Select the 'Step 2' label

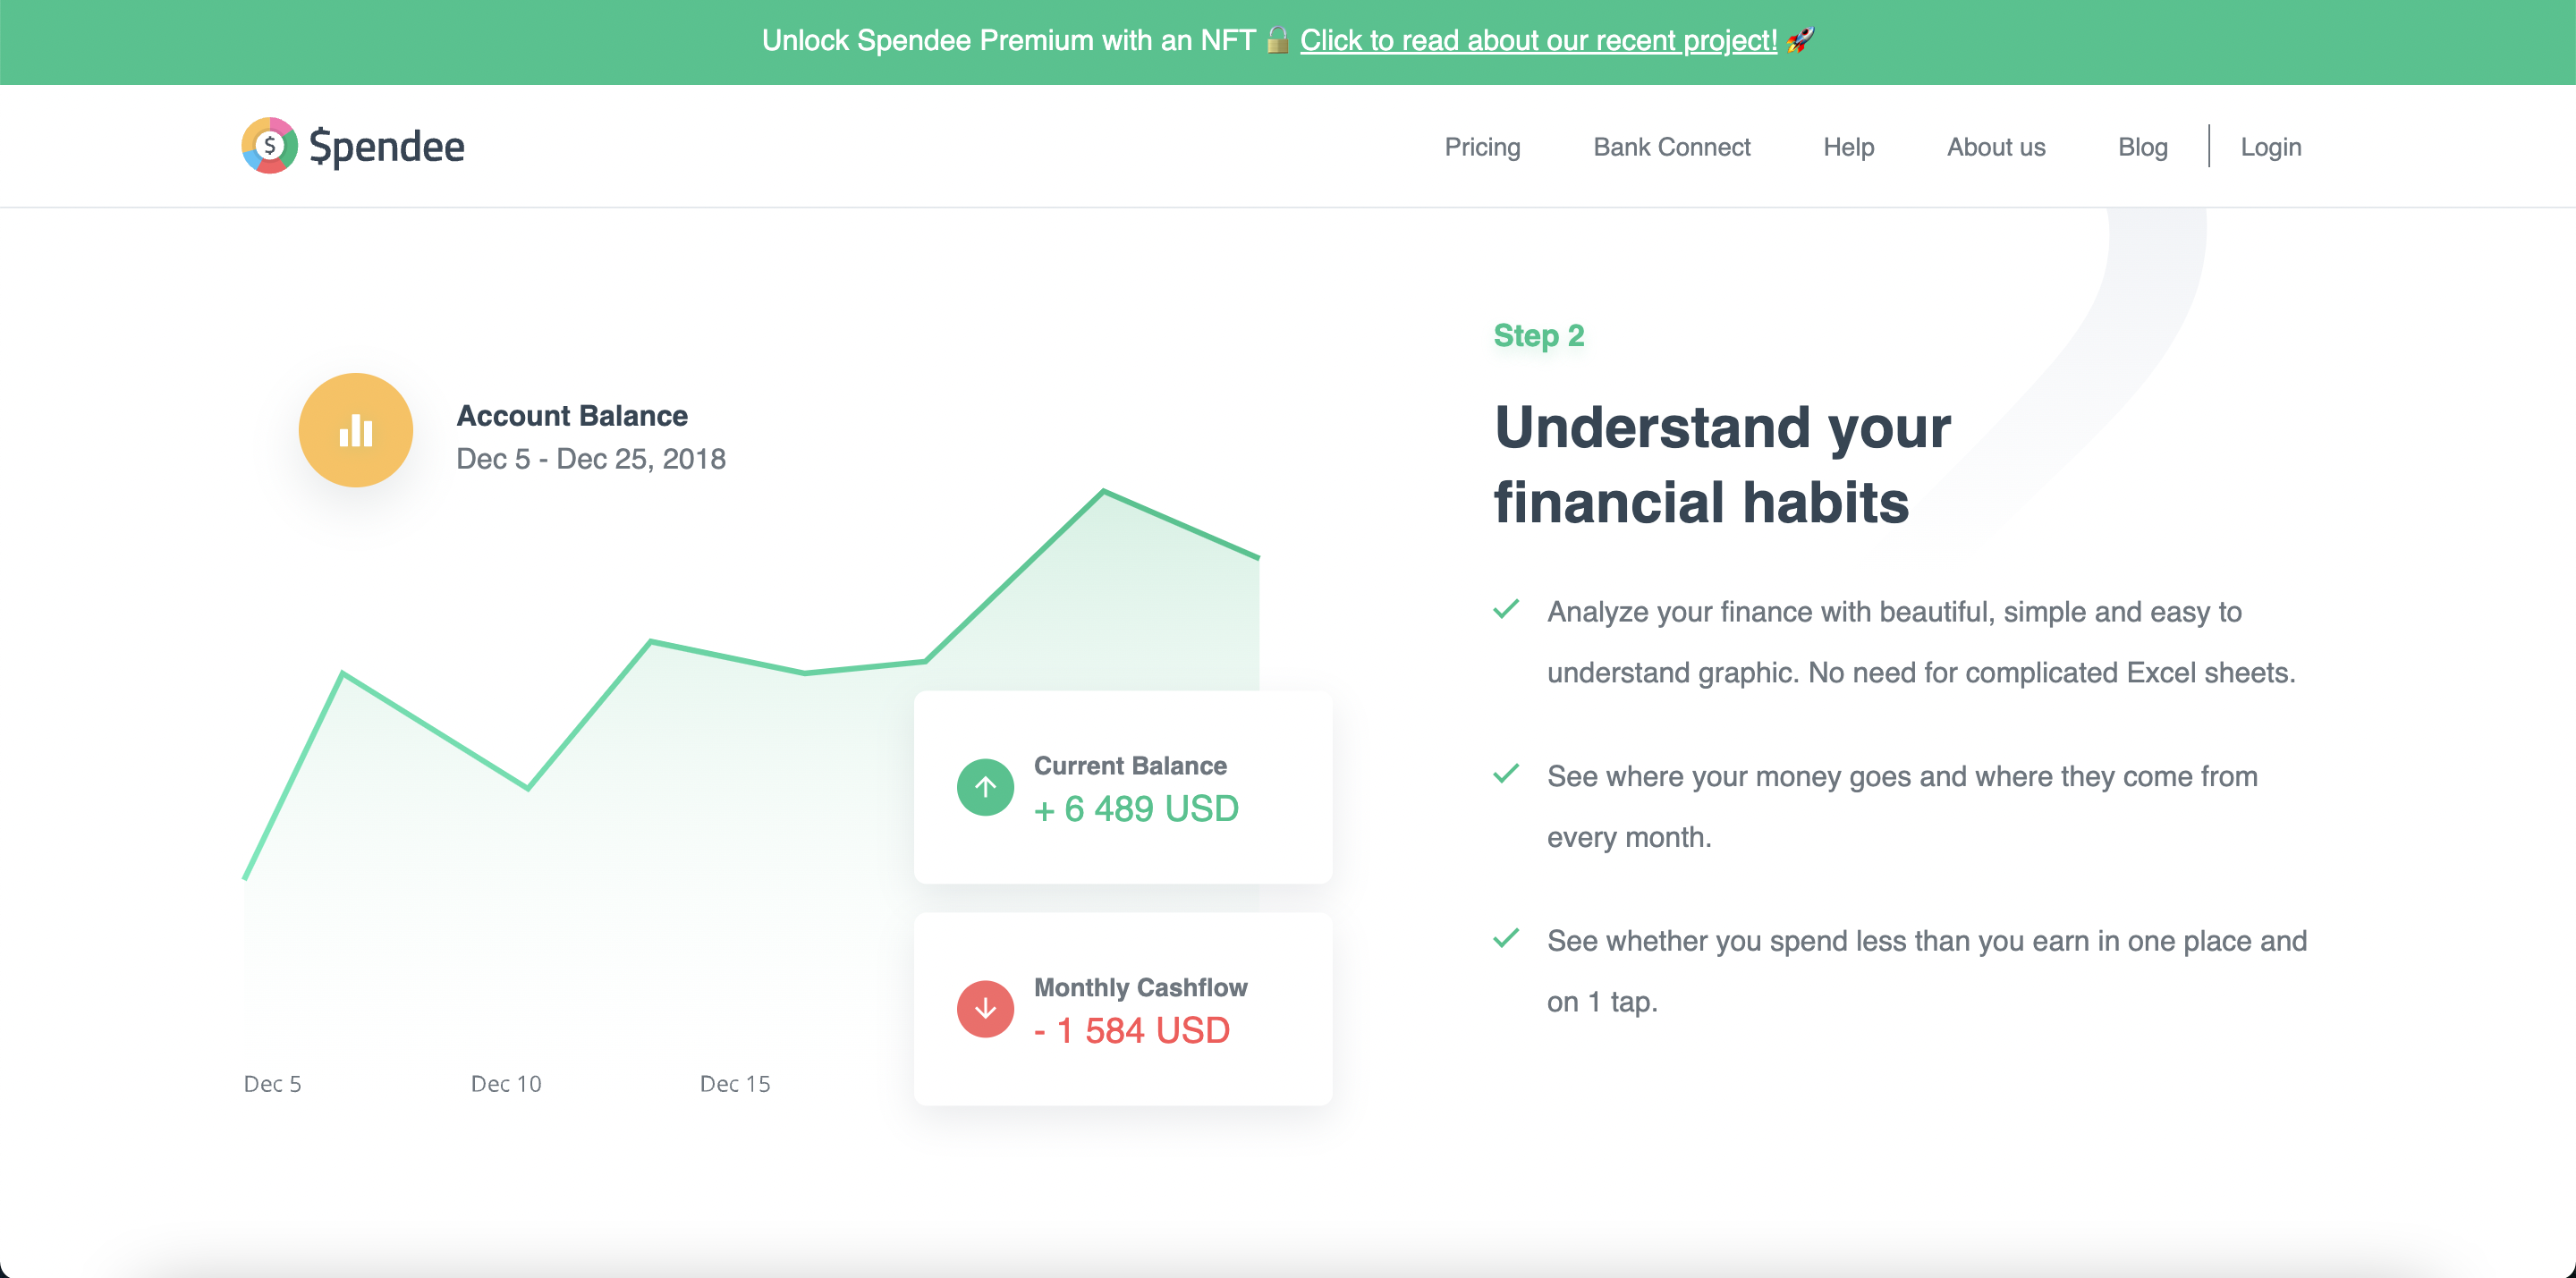(1538, 335)
